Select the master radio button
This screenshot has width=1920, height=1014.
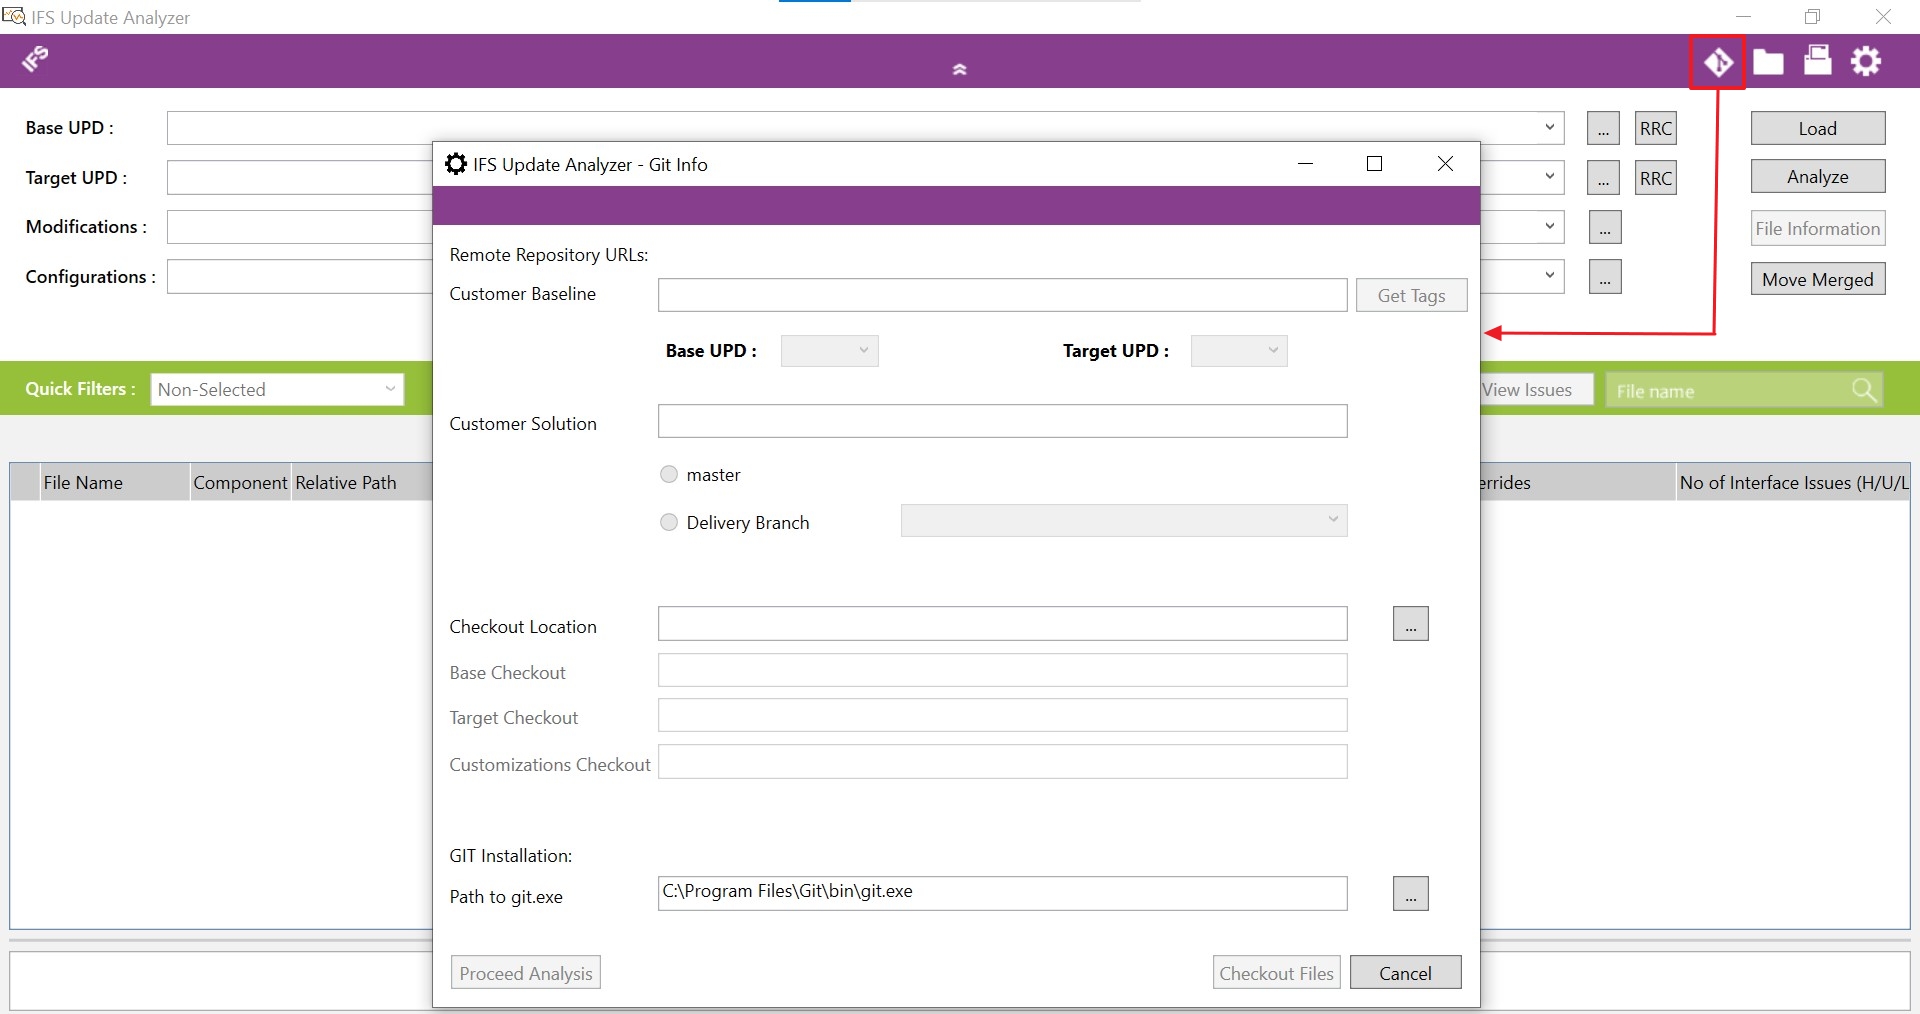click(669, 475)
